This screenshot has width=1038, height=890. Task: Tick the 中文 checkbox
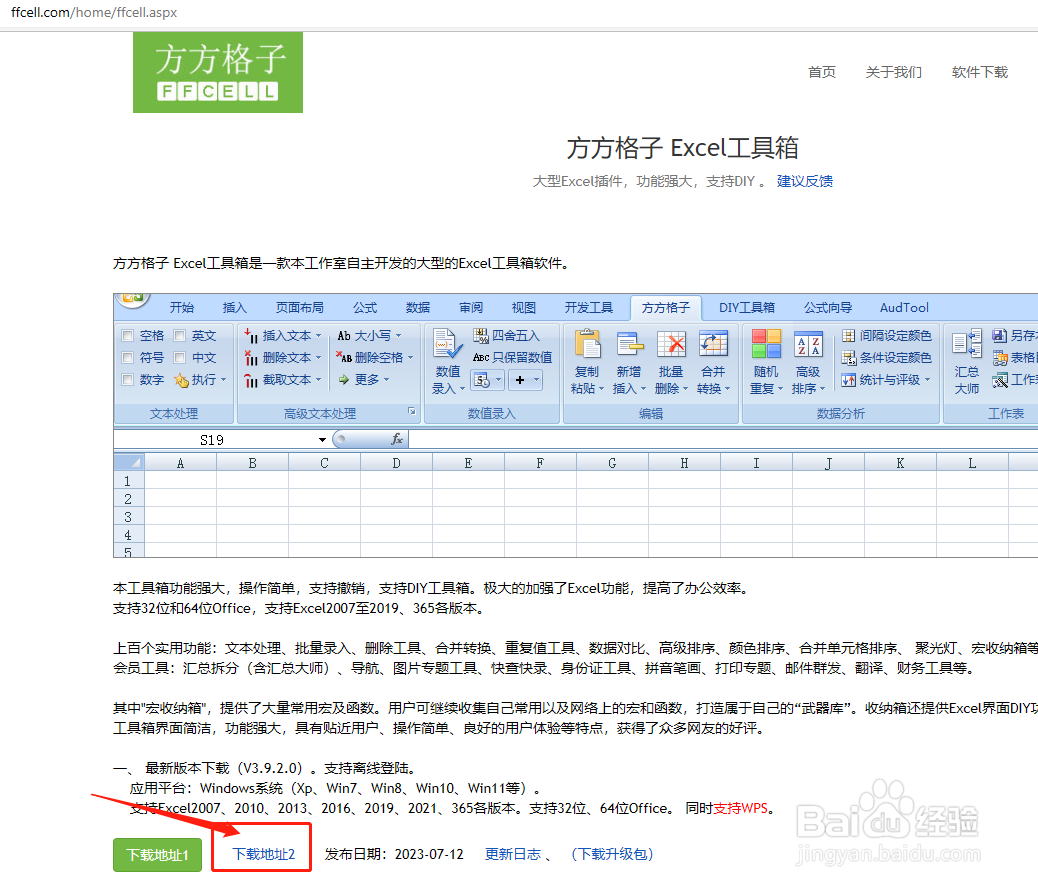tap(179, 358)
